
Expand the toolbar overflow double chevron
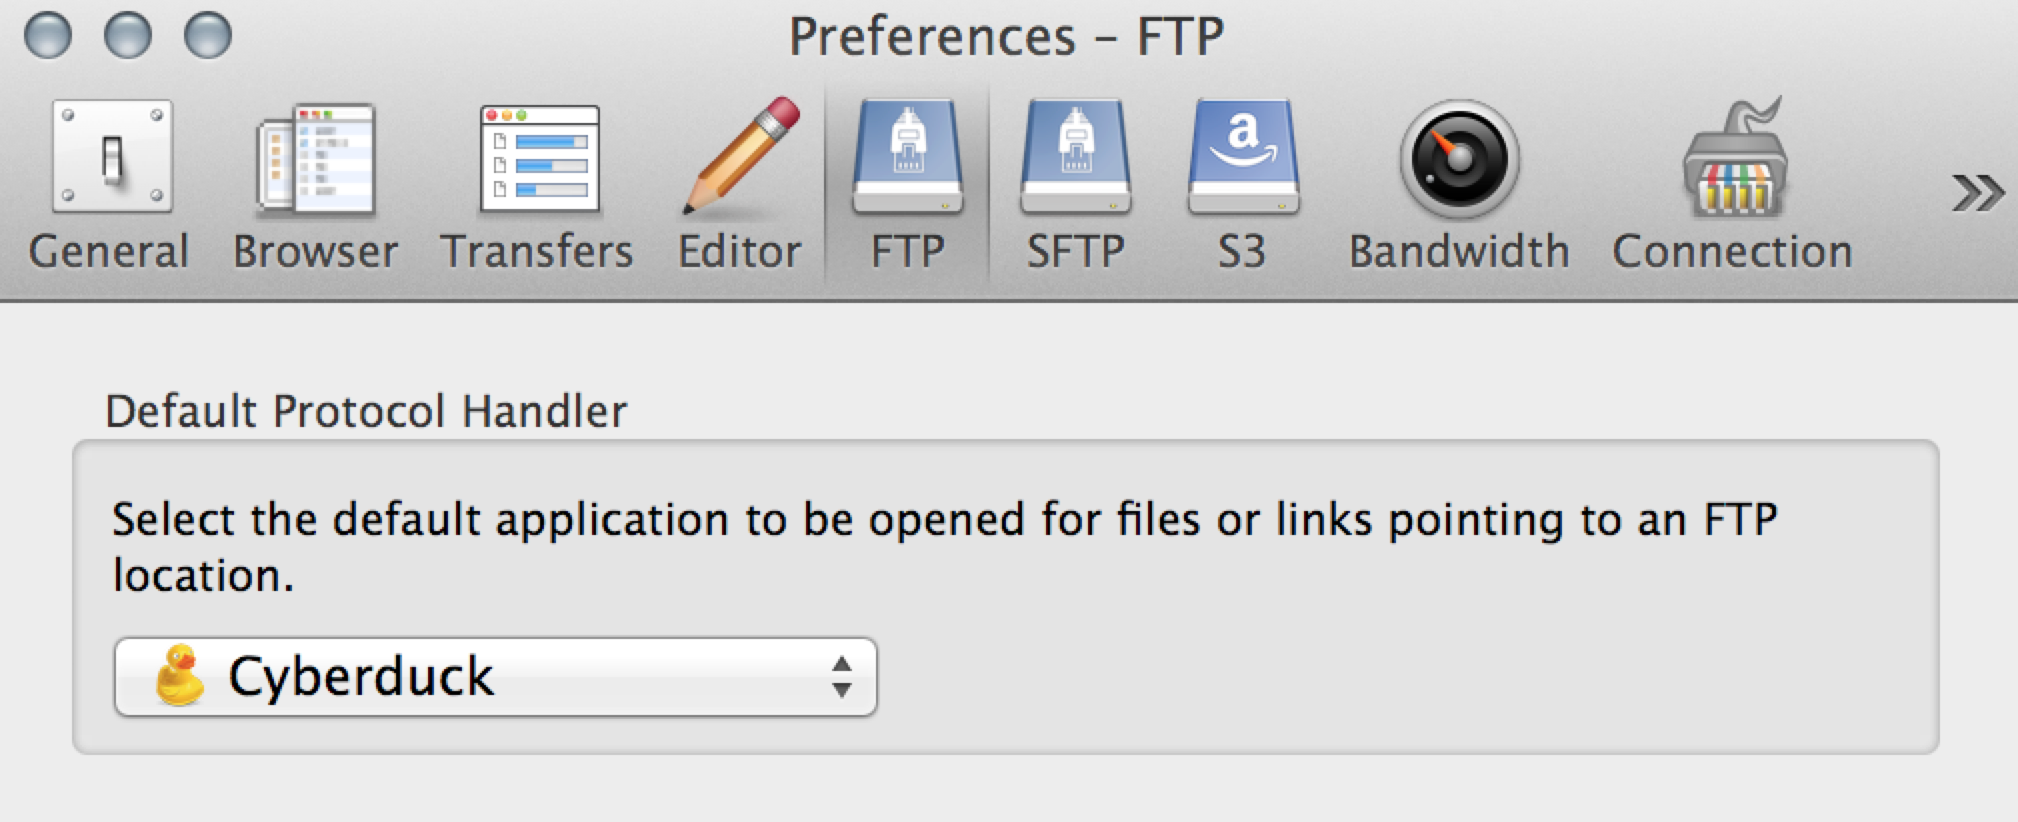click(1977, 192)
